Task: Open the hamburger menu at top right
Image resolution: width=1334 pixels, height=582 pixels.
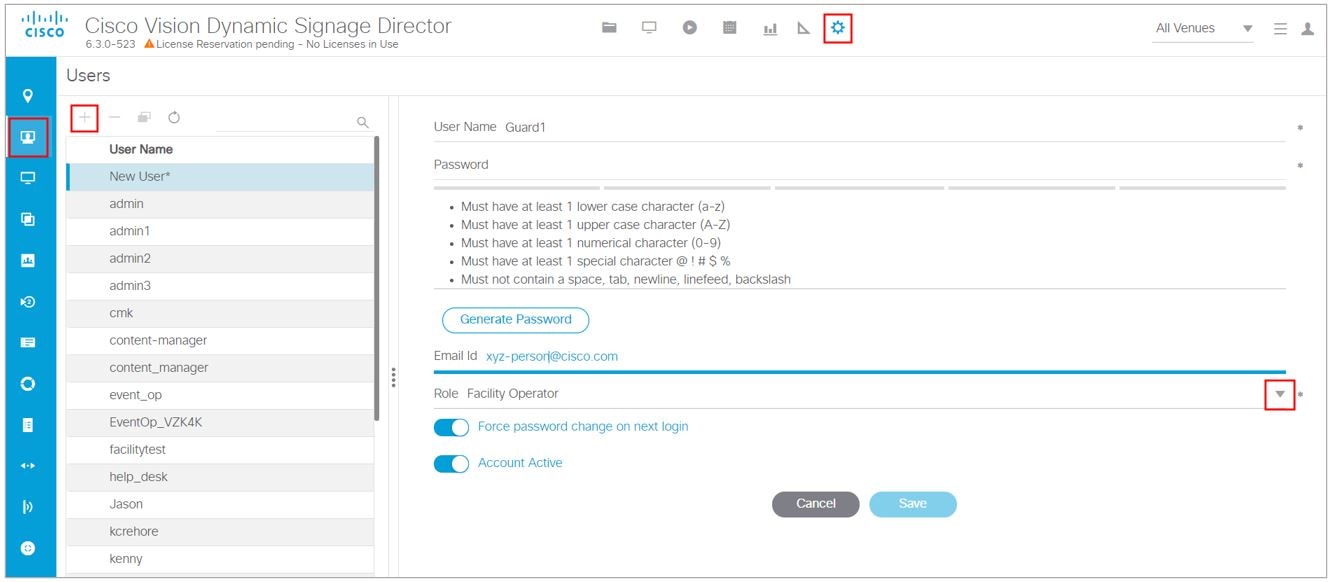Action: click(1280, 29)
